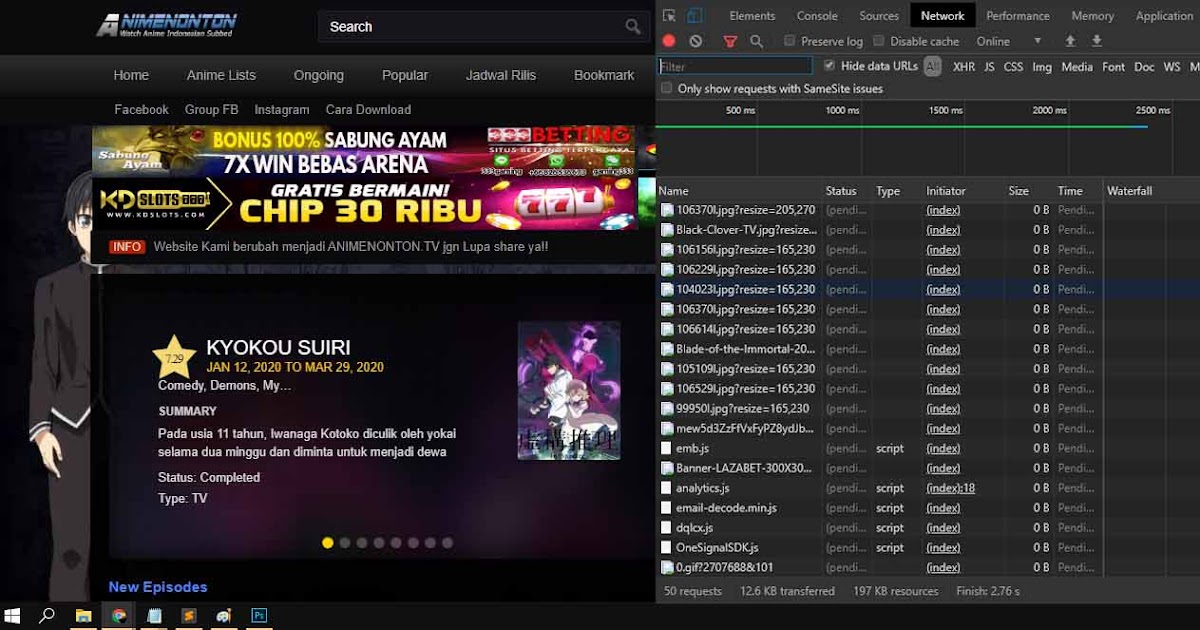The image size is (1200, 630).
Task: Switch to the Sources tab
Action: click(x=879, y=16)
